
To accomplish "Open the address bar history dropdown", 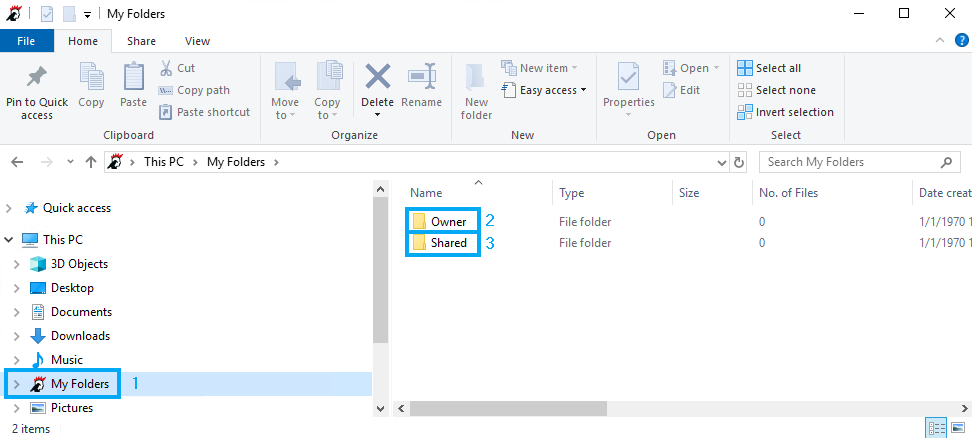I will 722,162.
